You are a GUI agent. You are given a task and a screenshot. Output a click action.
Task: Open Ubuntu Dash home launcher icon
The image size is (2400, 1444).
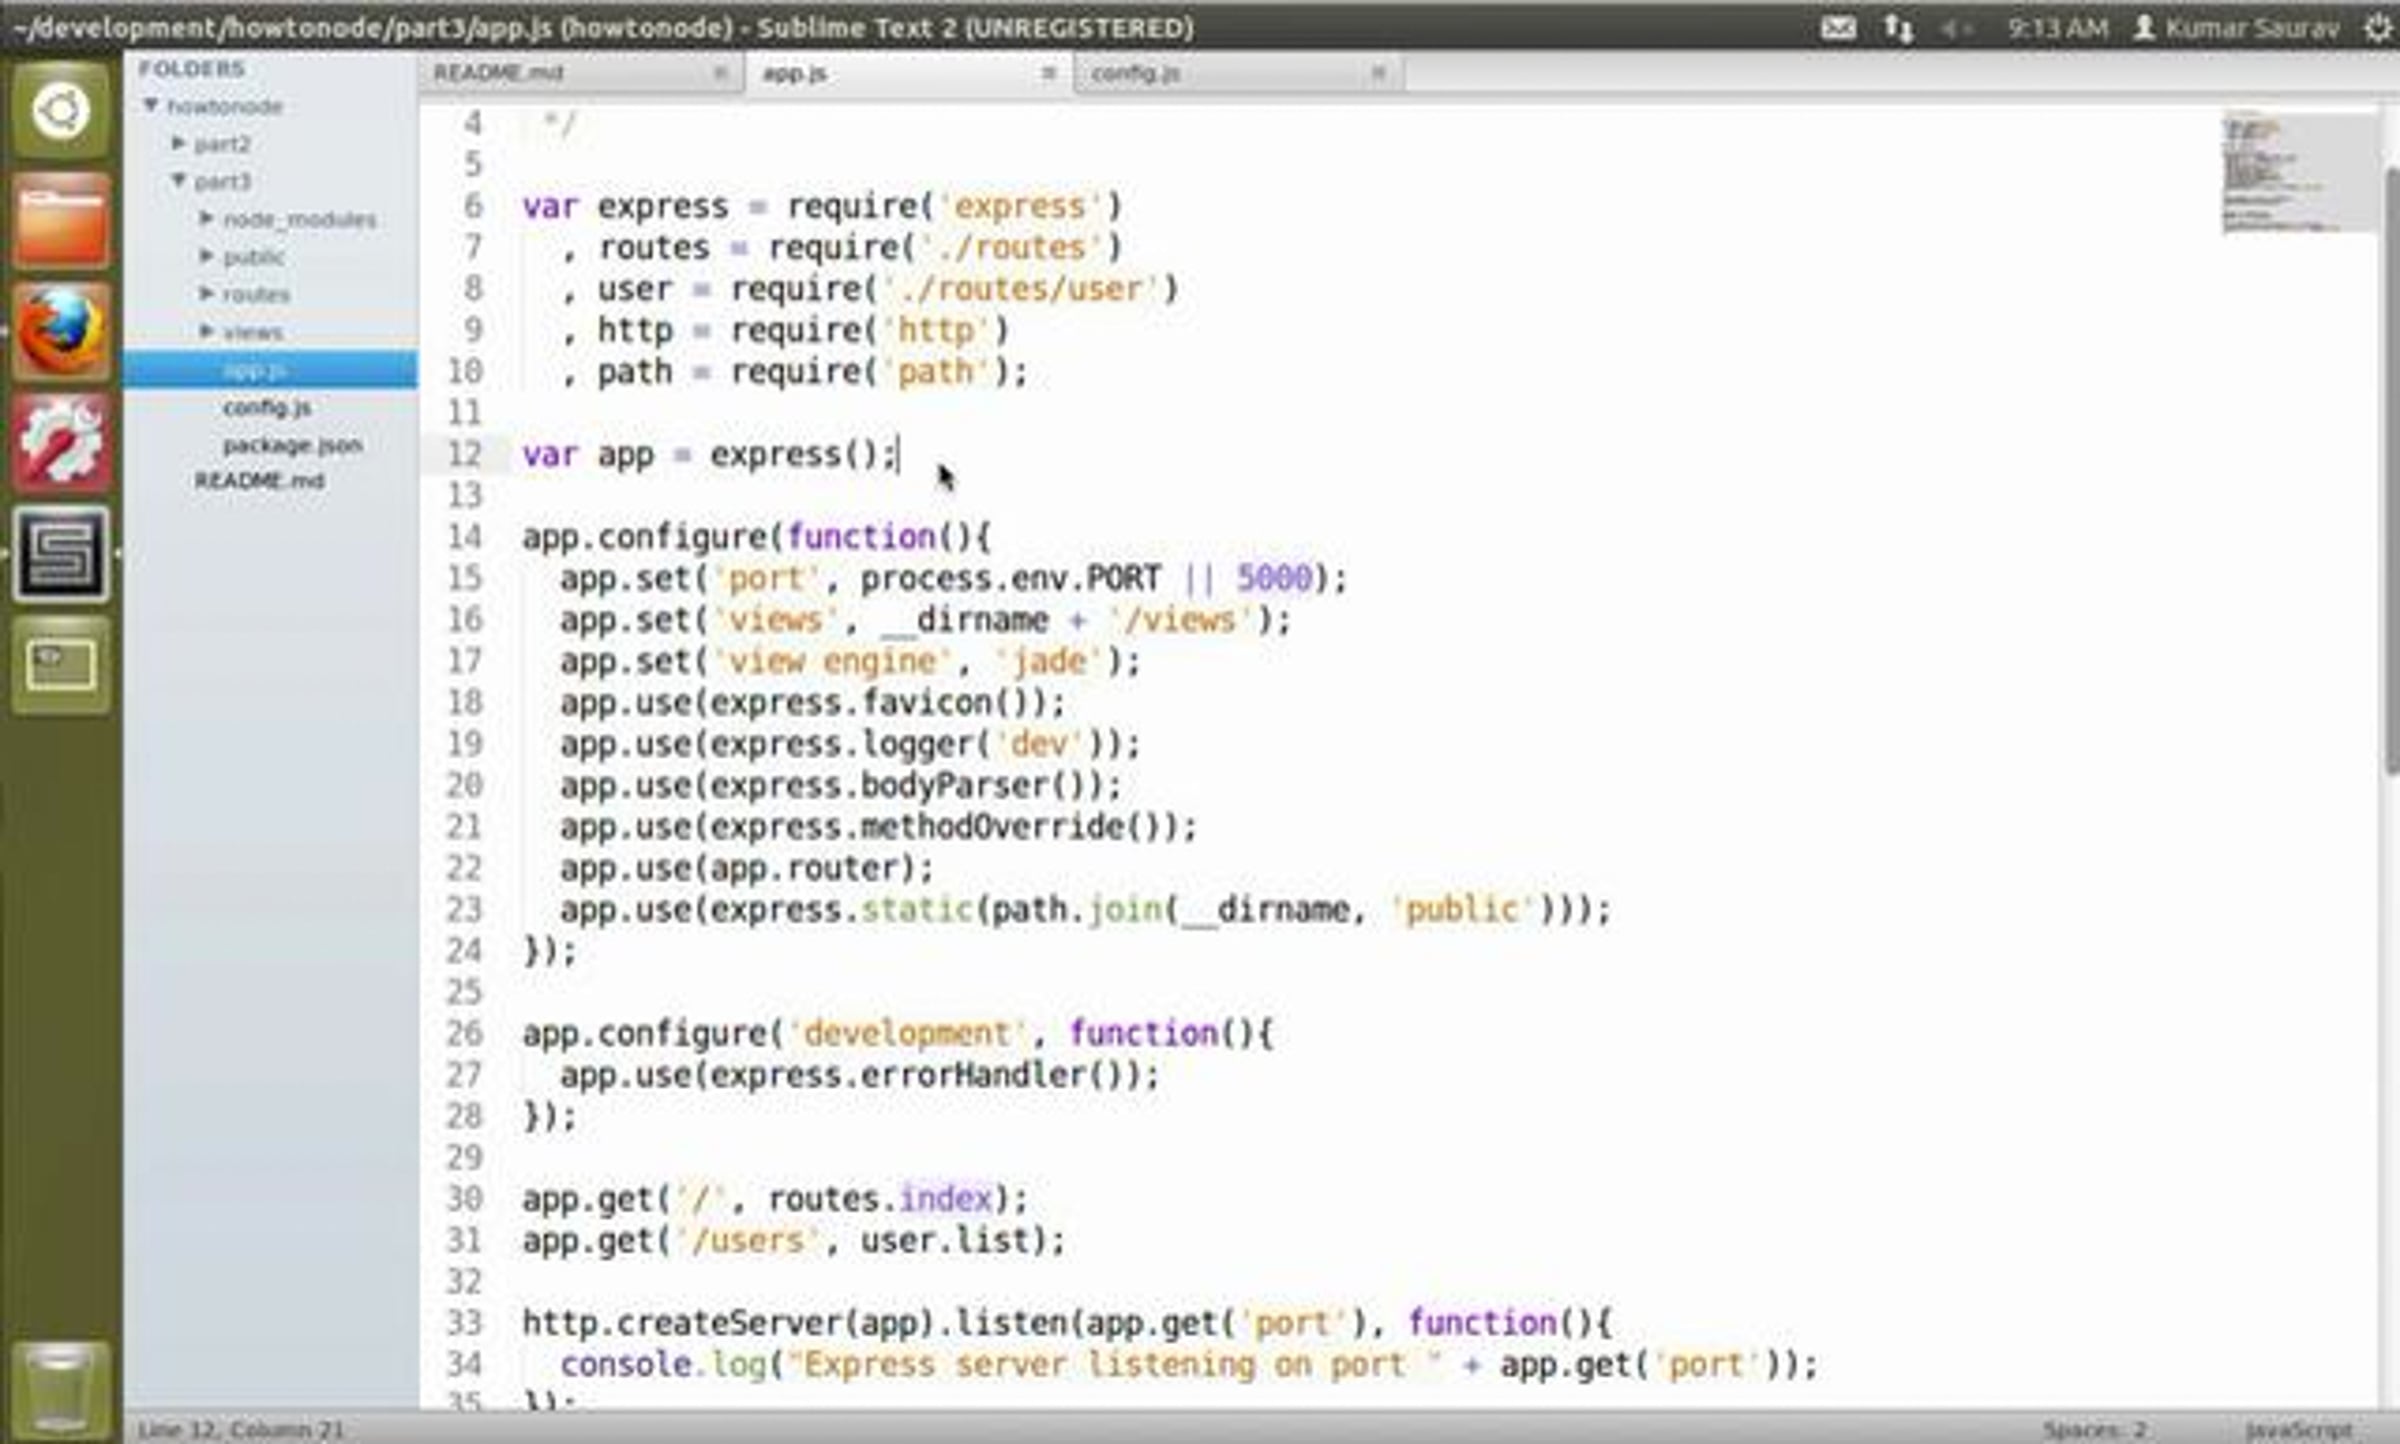pyautogui.click(x=60, y=110)
